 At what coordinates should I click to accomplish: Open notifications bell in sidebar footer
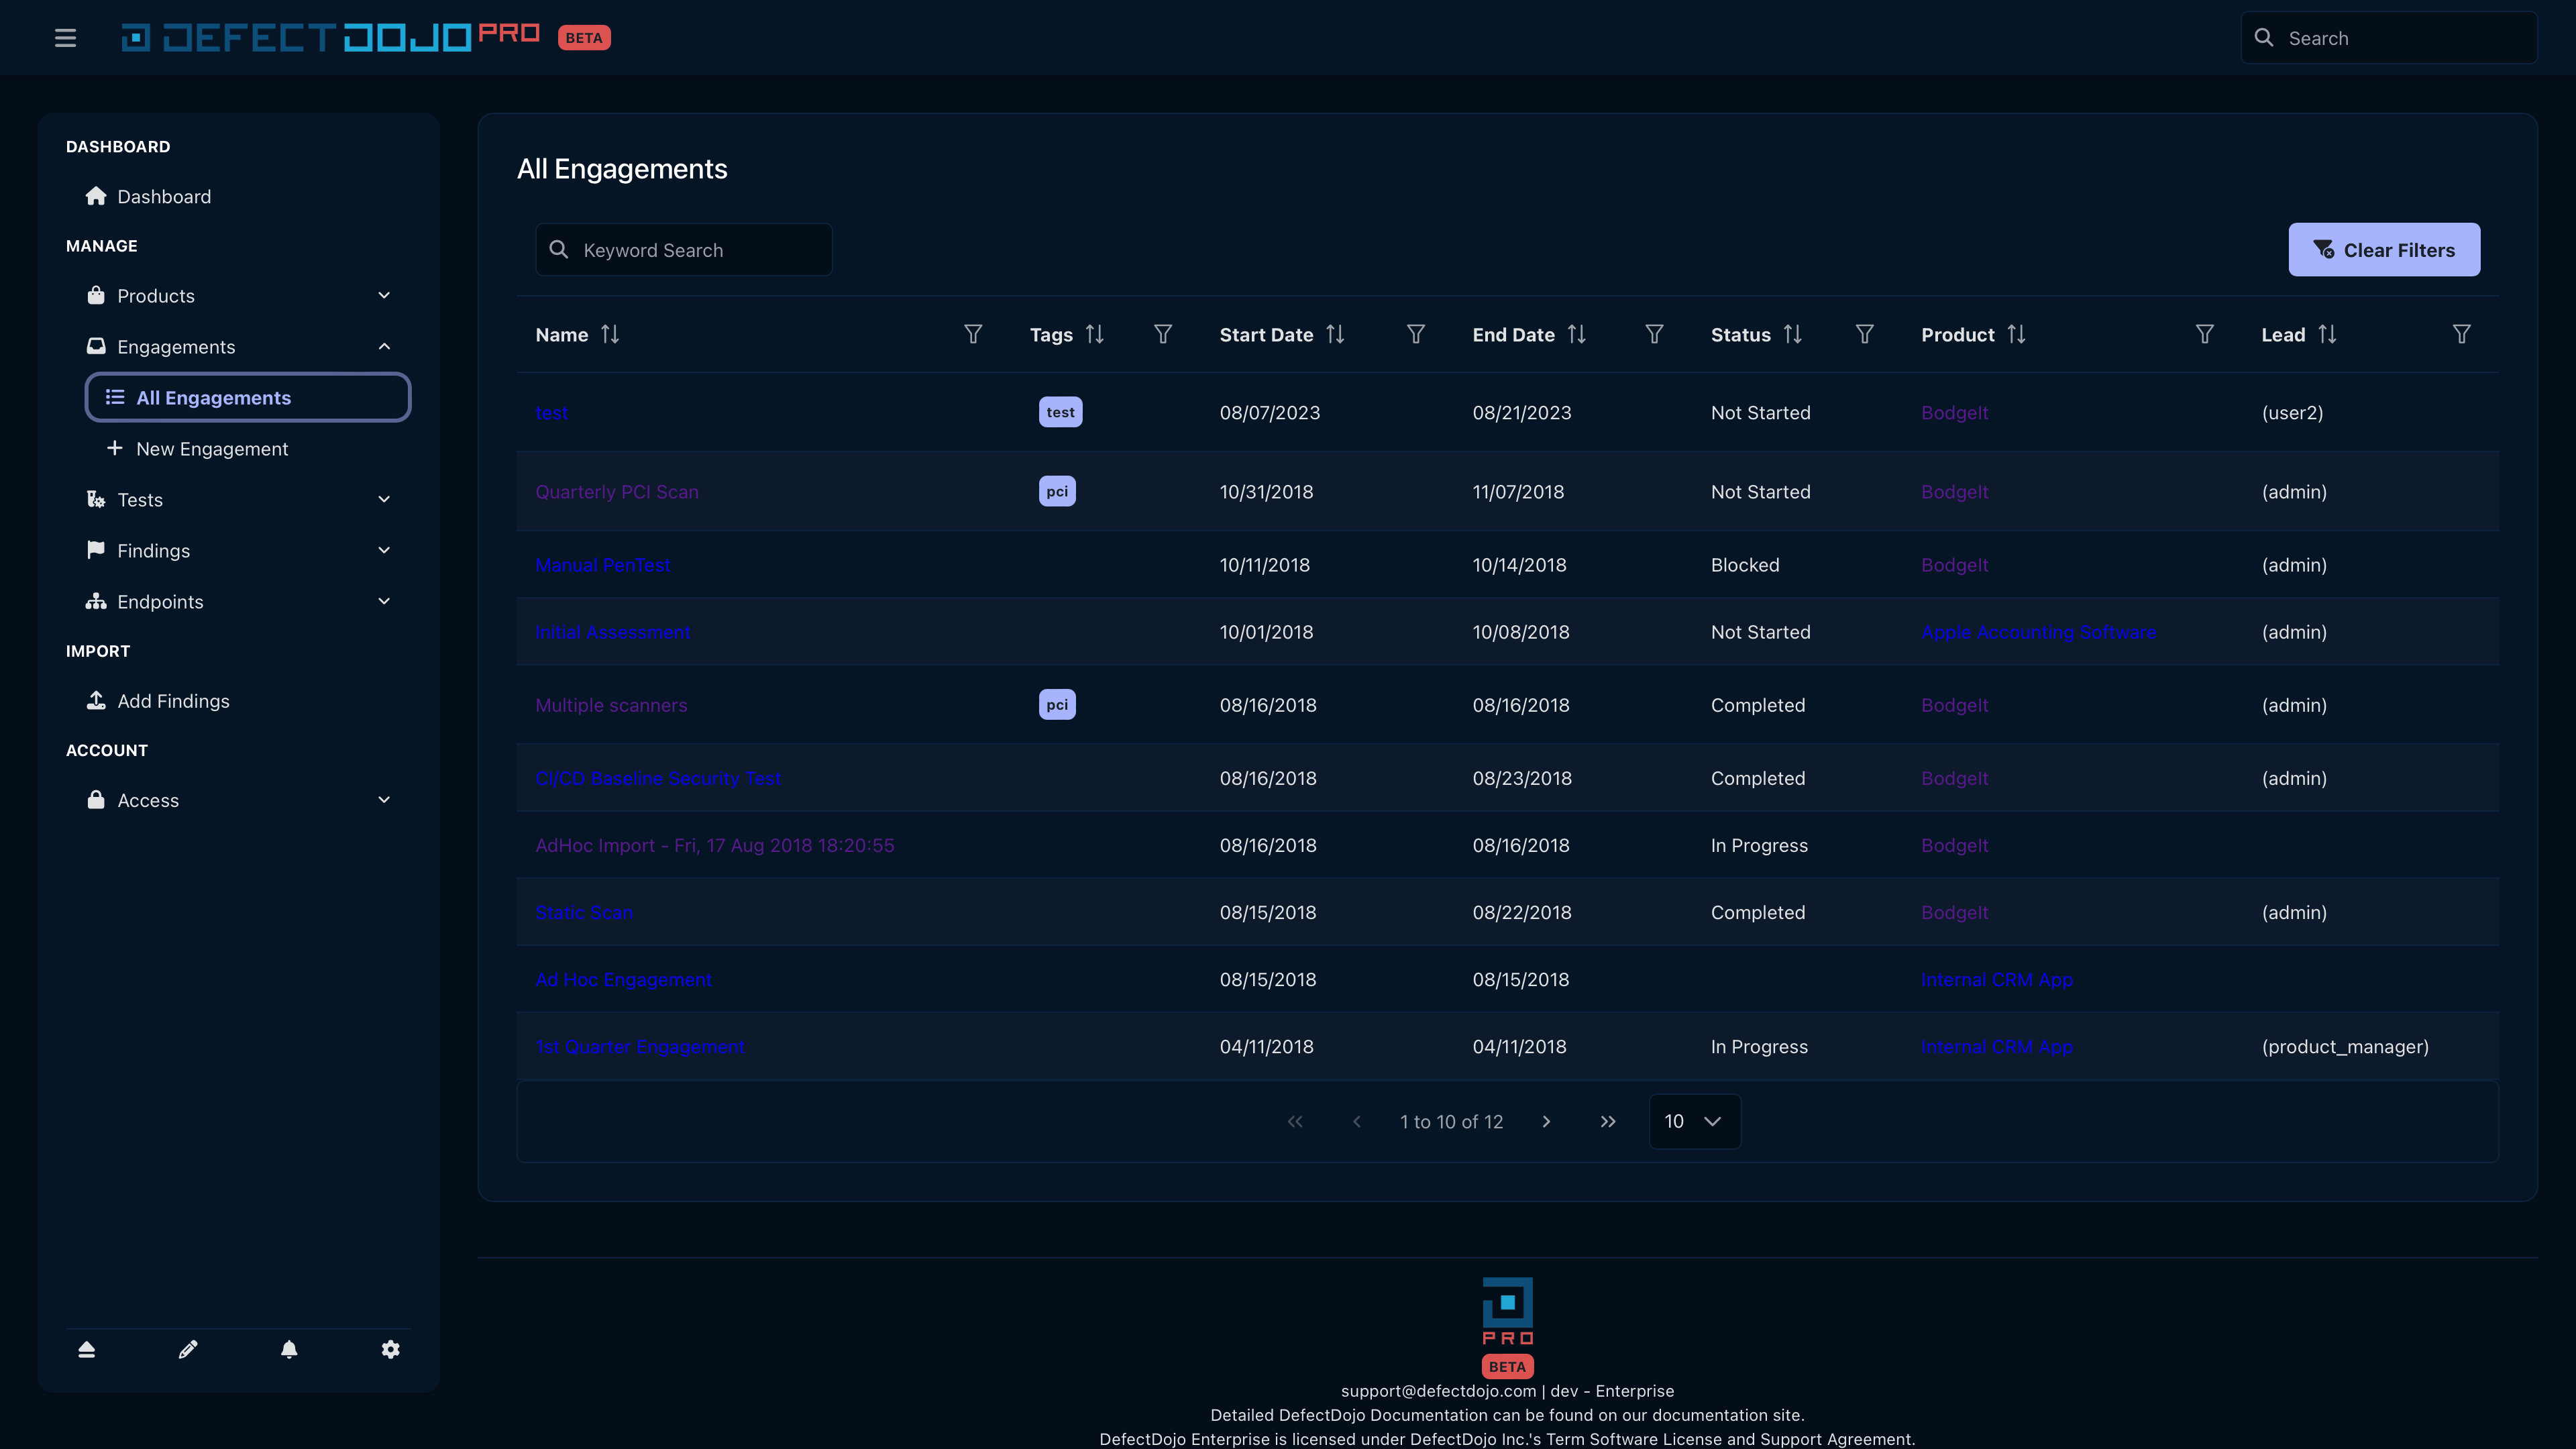[x=289, y=1349]
